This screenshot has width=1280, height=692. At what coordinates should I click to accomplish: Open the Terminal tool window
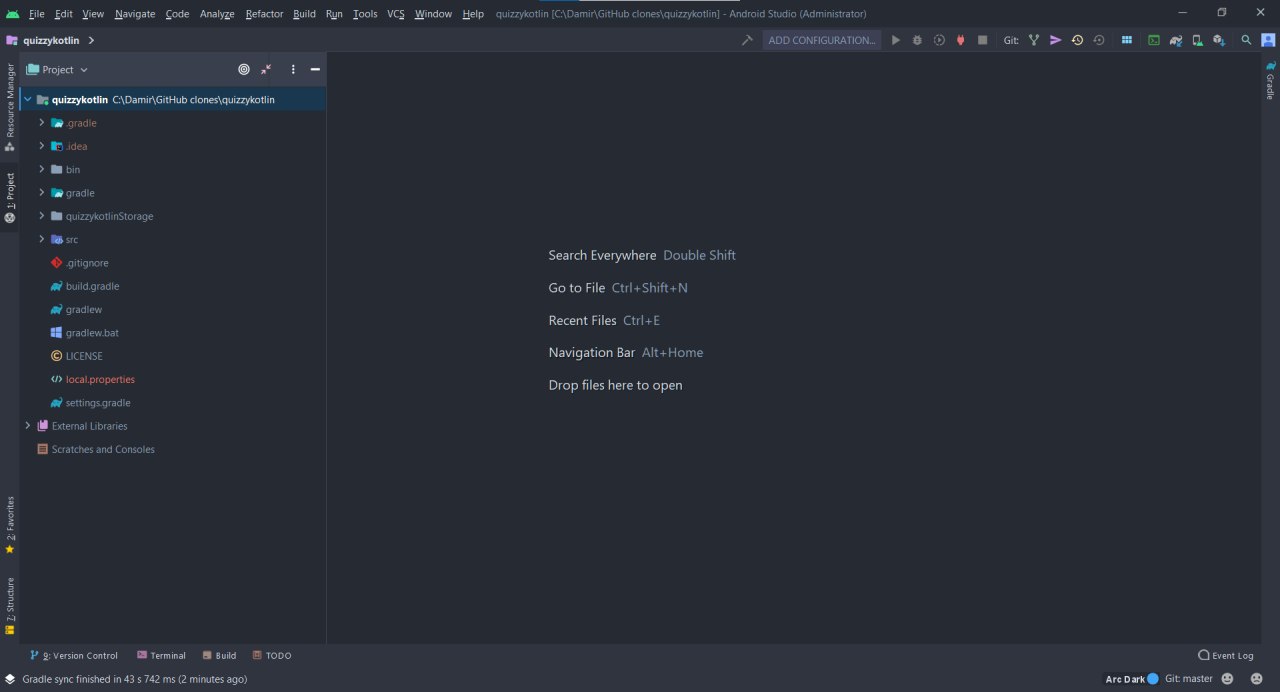click(161, 656)
